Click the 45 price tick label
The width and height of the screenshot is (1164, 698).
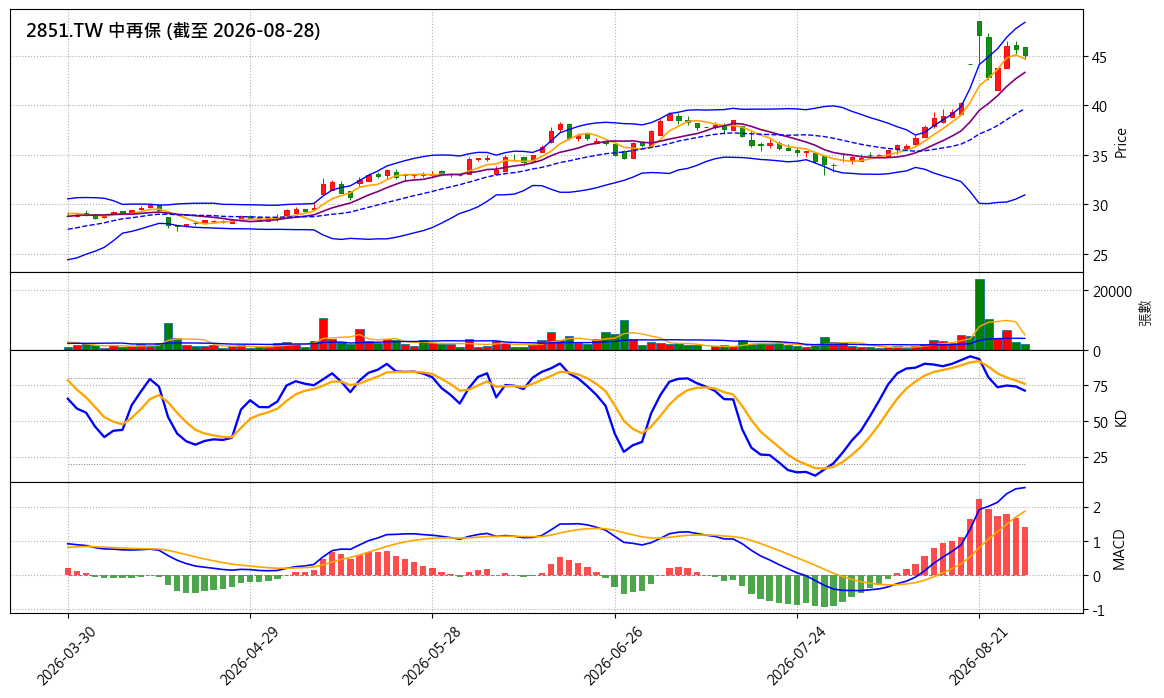[x=1099, y=58]
